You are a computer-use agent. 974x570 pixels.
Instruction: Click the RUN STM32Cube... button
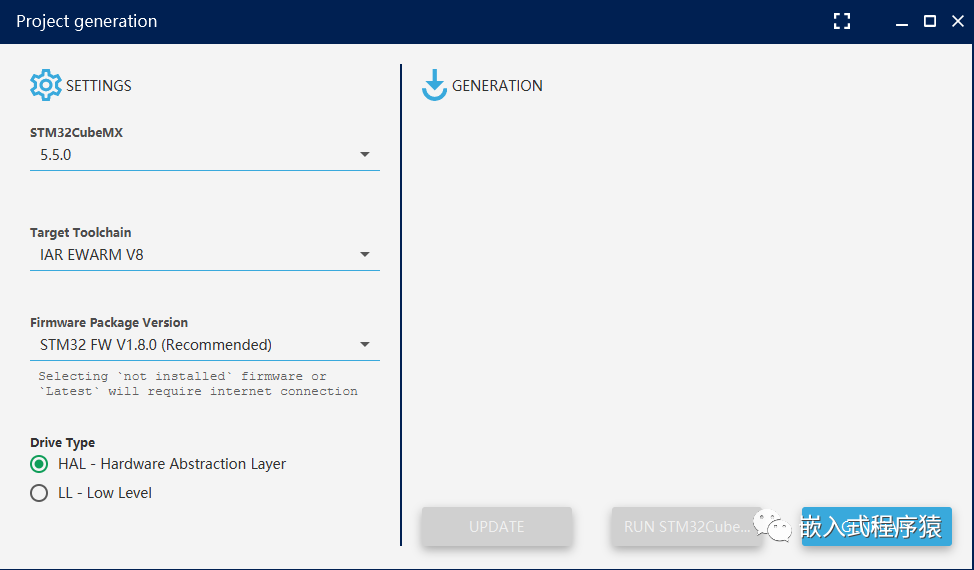pyautogui.click(x=687, y=527)
